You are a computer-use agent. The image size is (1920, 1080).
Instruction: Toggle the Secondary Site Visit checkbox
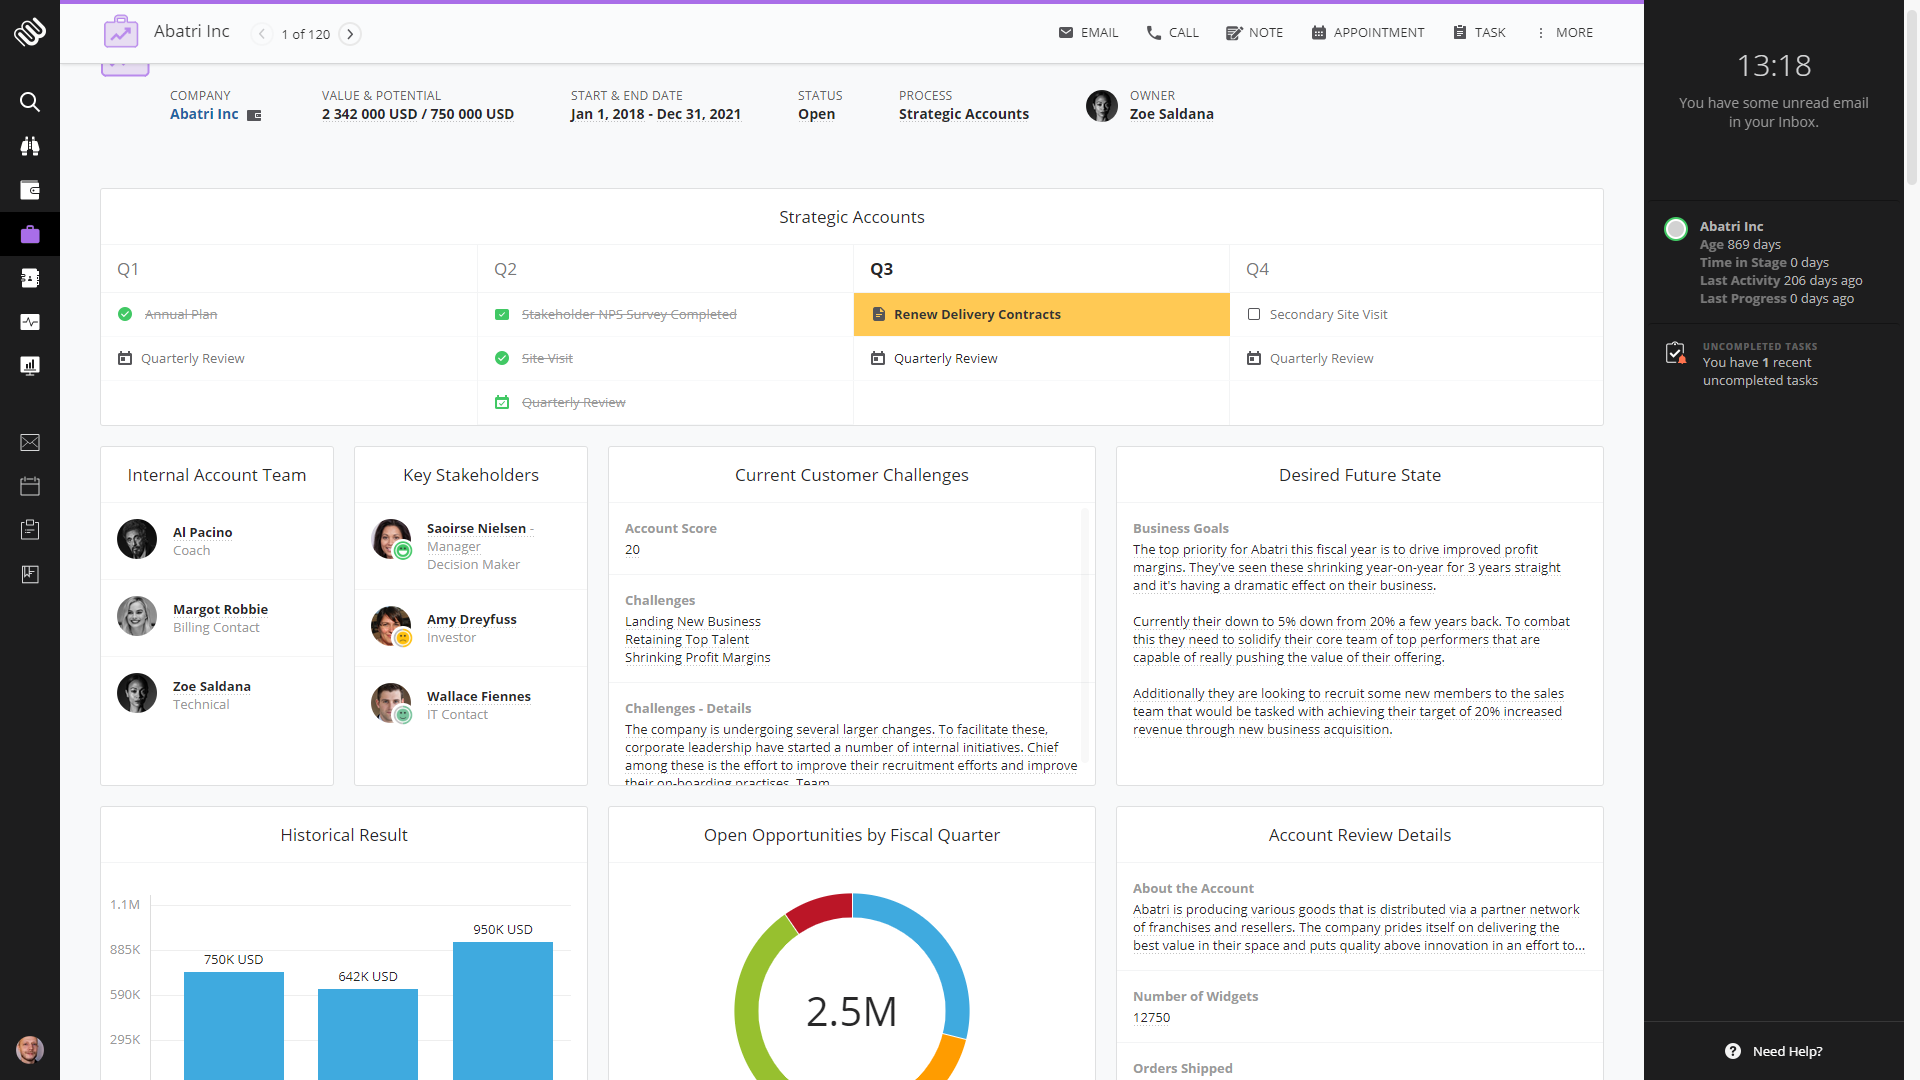[1253, 314]
